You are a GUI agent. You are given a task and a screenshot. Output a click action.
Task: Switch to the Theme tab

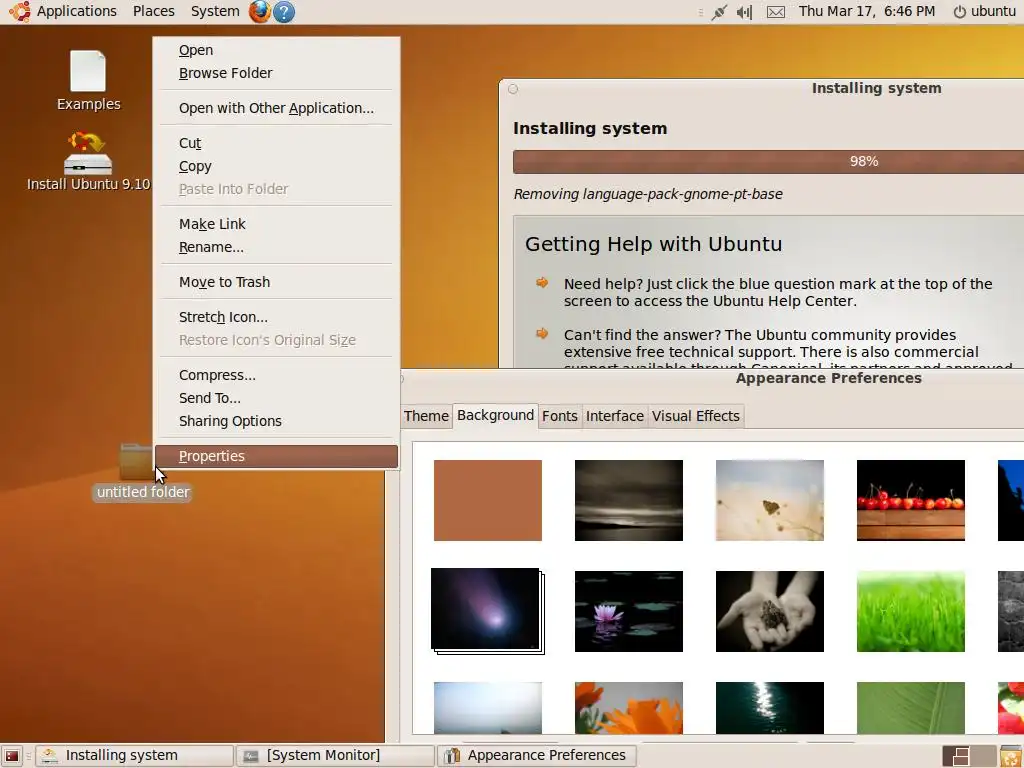click(426, 416)
